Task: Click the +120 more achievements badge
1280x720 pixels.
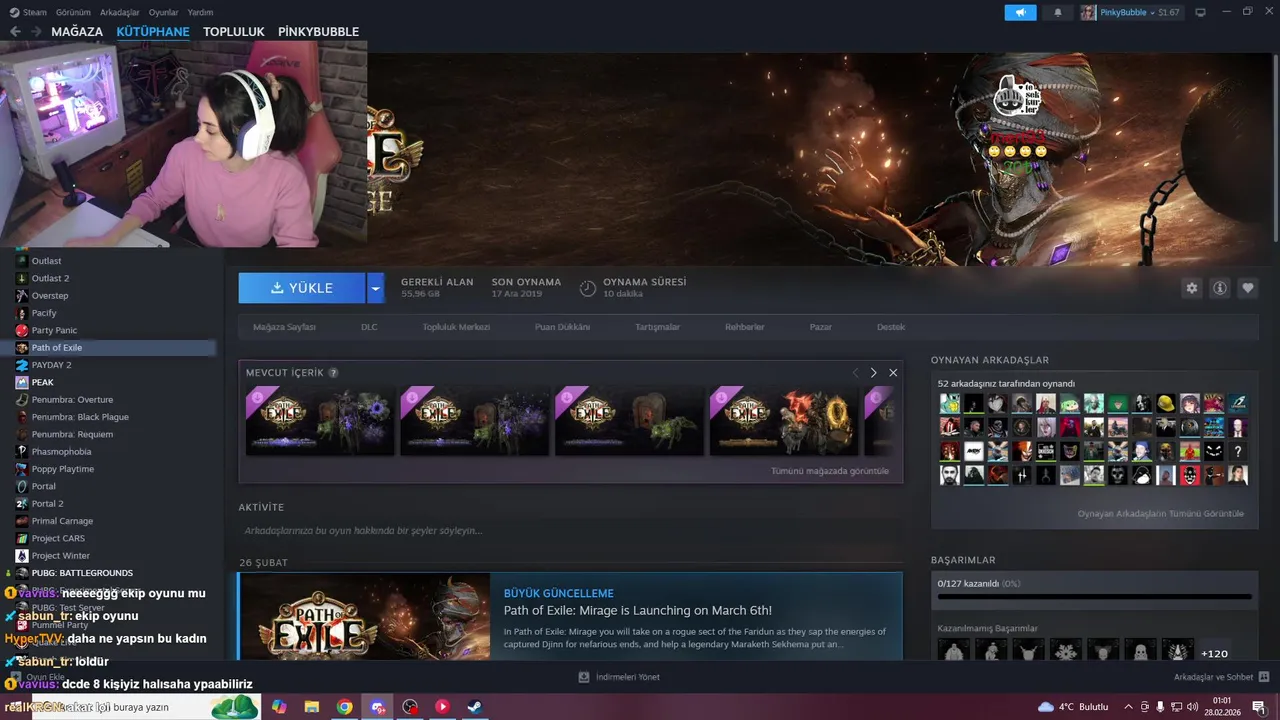Action: pyautogui.click(x=1214, y=653)
